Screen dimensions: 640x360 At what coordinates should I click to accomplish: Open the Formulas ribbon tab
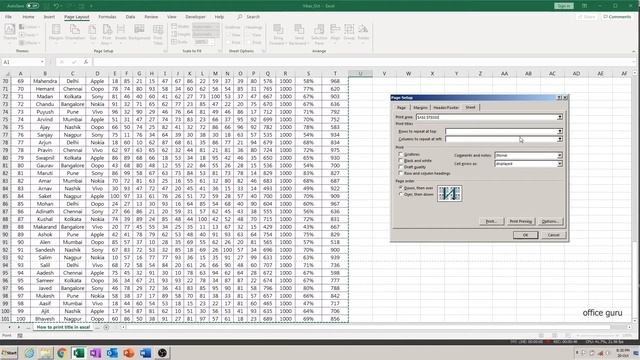pyautogui.click(x=107, y=17)
